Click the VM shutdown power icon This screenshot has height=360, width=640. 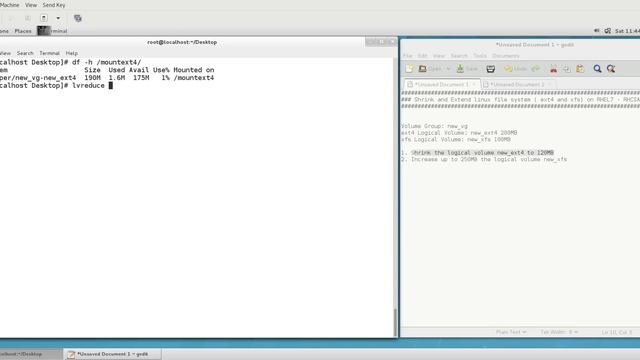[x=44, y=18]
